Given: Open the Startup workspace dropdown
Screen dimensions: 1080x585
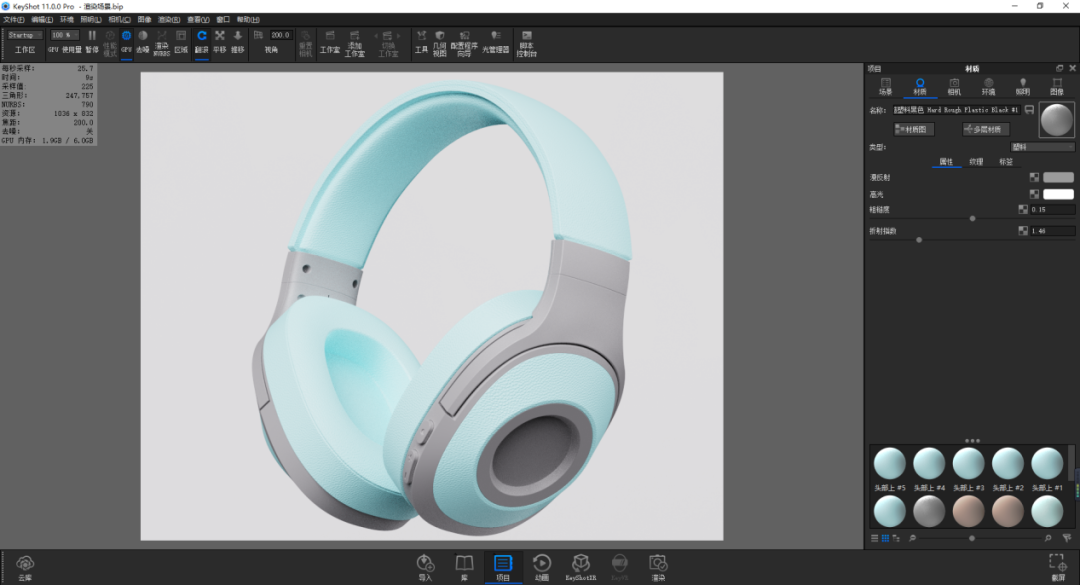Looking at the screenshot, I should click(25, 35).
